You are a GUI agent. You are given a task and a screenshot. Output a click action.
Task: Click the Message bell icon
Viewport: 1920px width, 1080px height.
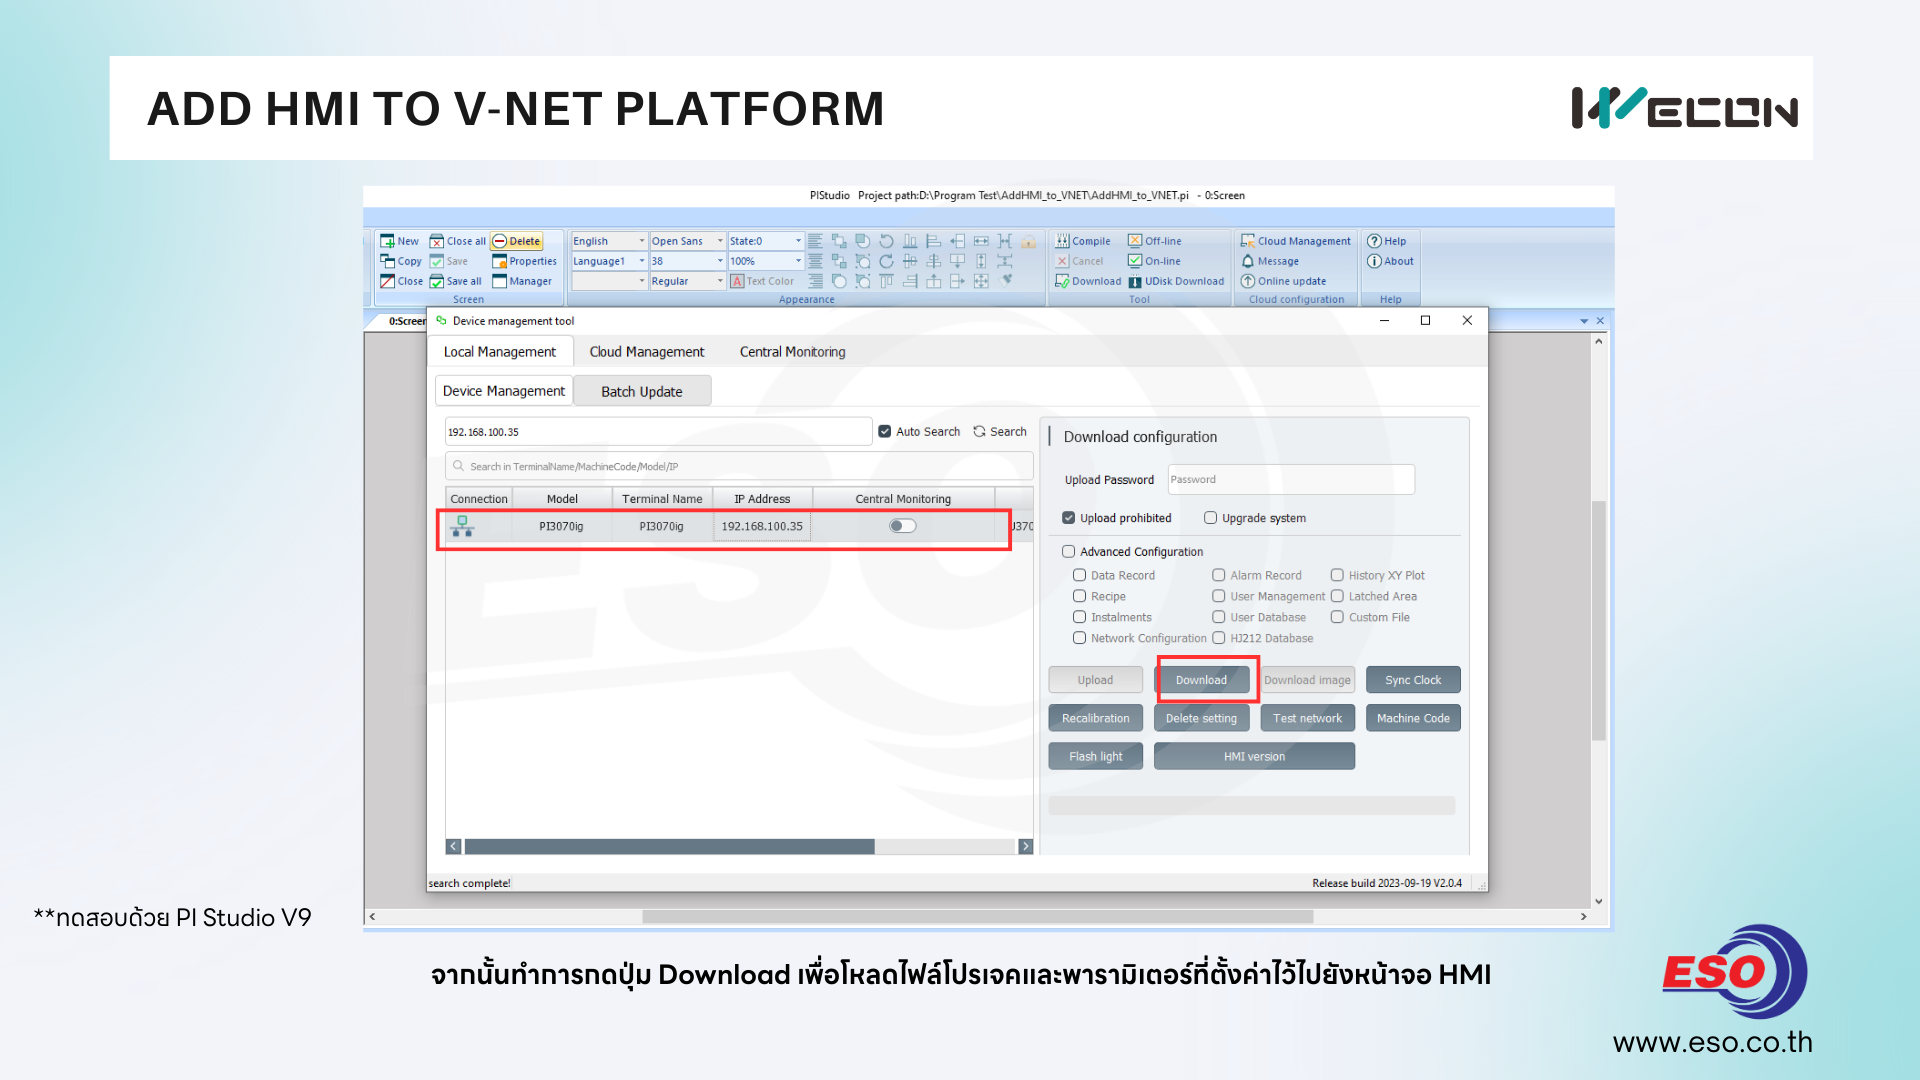click(x=1248, y=261)
